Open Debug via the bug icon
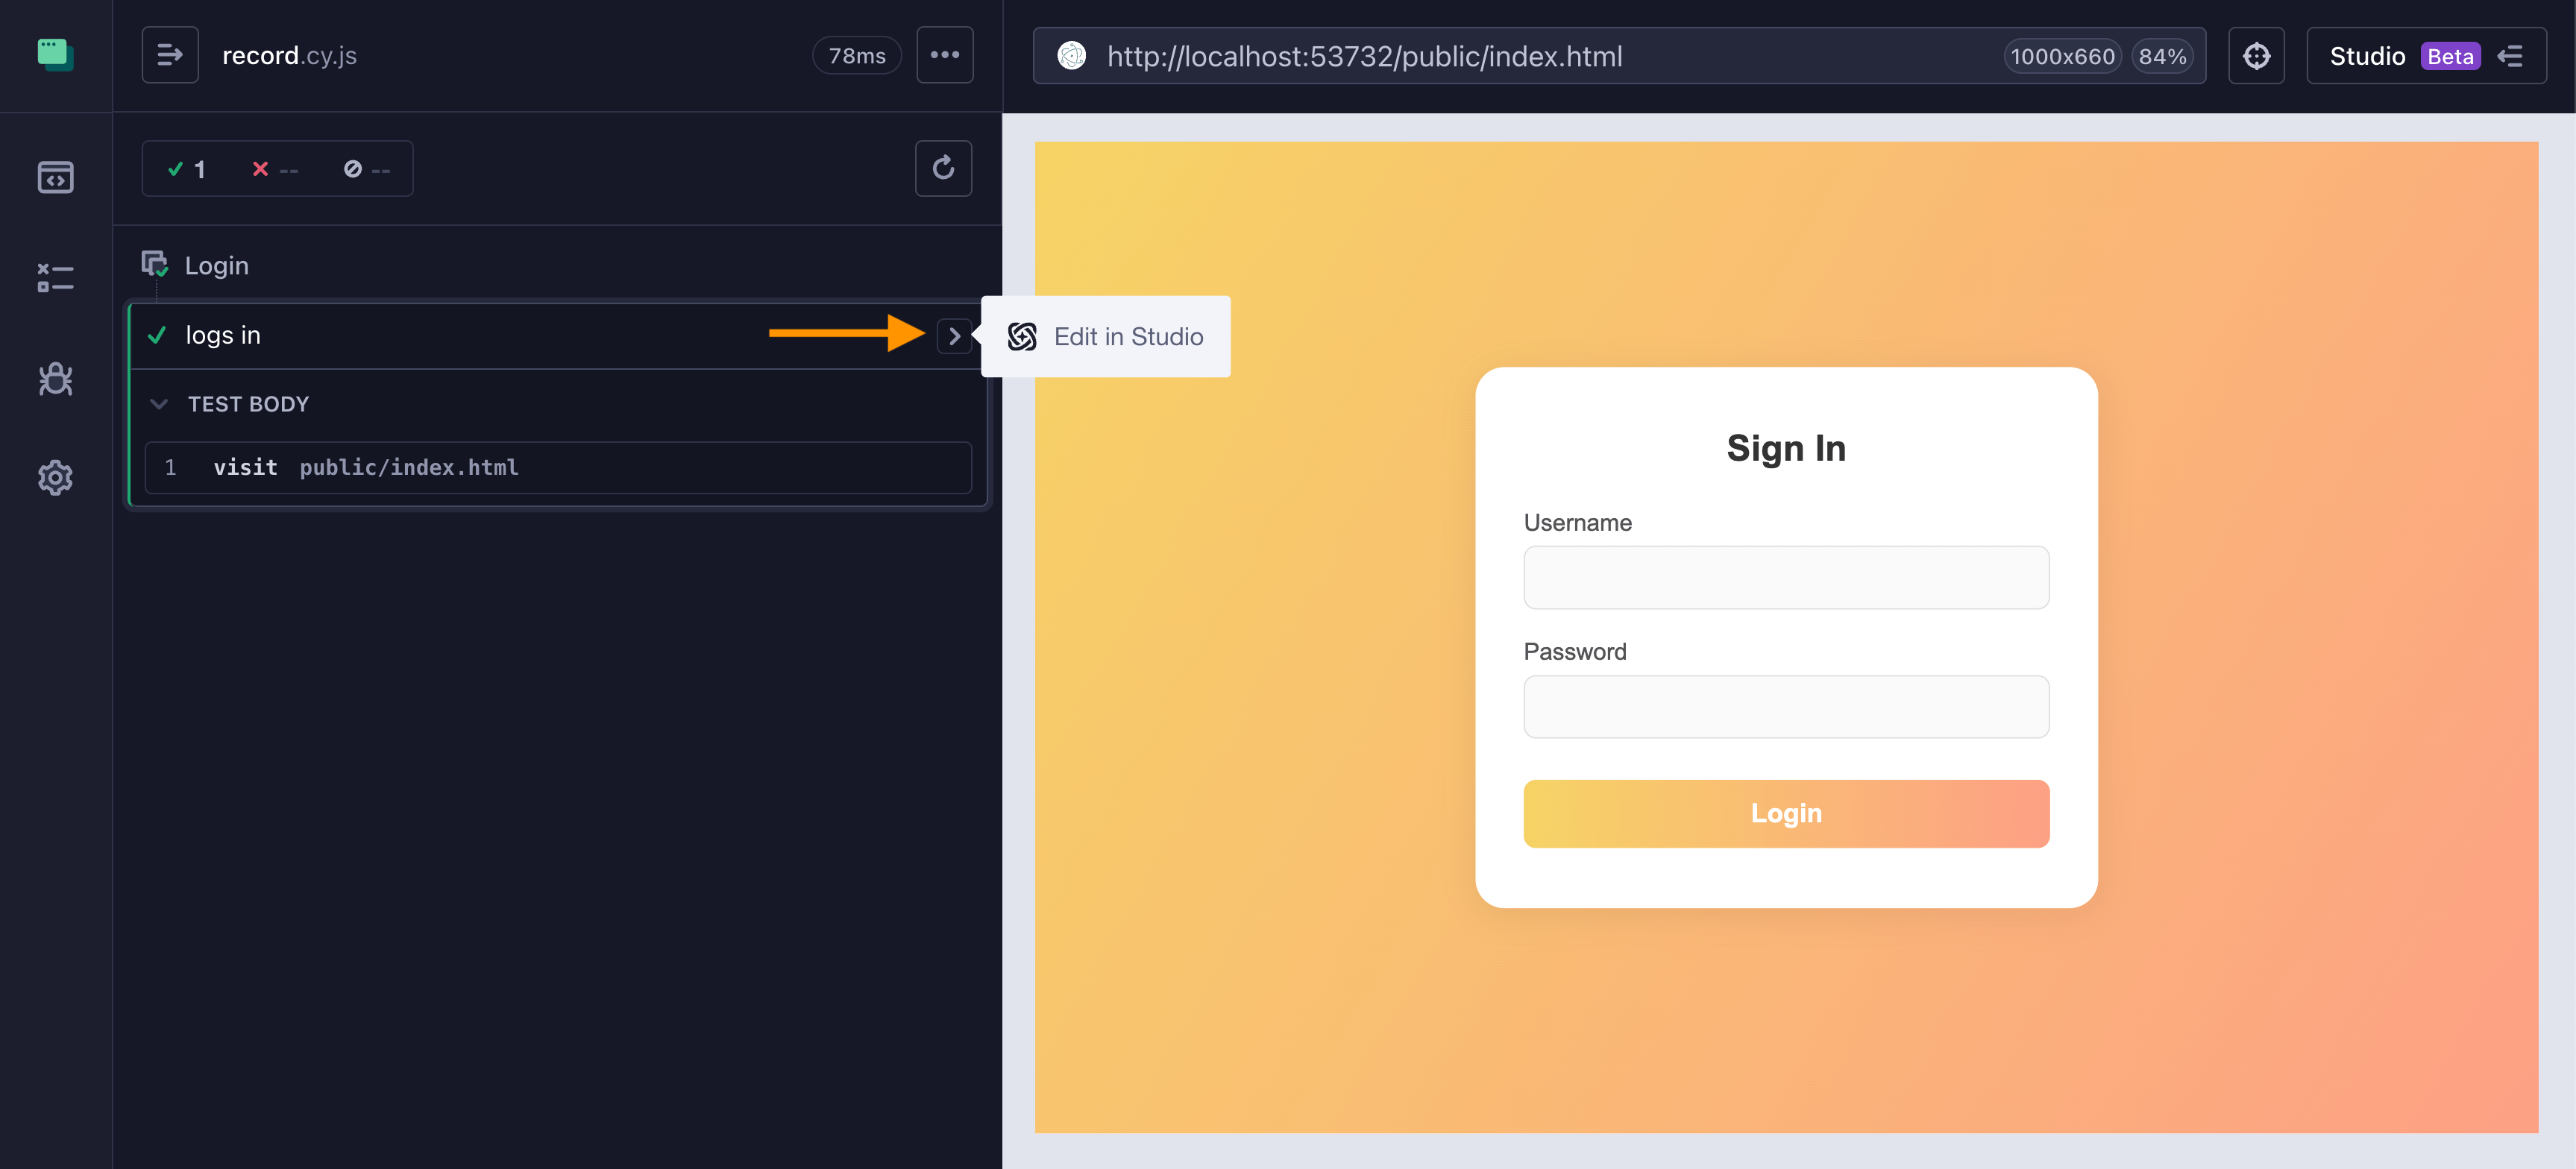2576x1169 pixels. (x=55, y=379)
